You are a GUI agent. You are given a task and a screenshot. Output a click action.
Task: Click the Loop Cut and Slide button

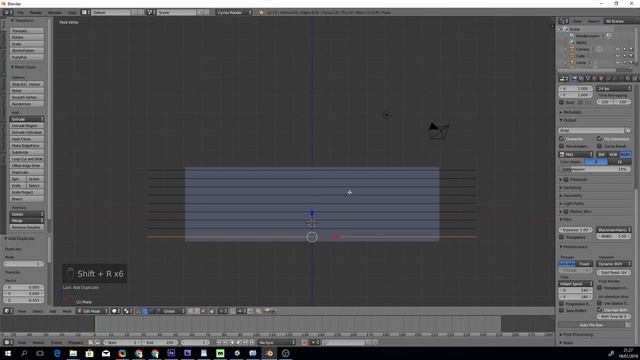pyautogui.click(x=27, y=159)
